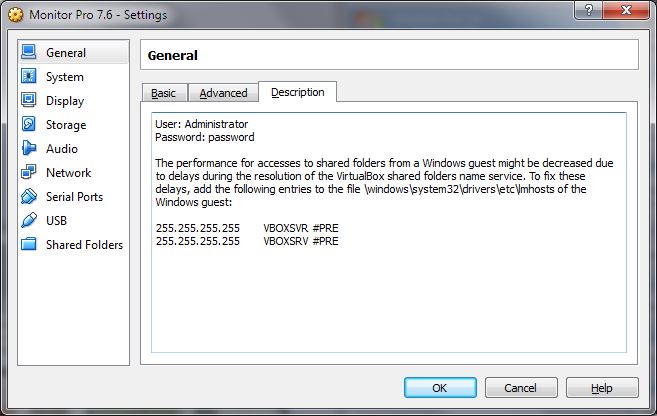
Task: Click the Display monitor icon
Action: [x=29, y=101]
